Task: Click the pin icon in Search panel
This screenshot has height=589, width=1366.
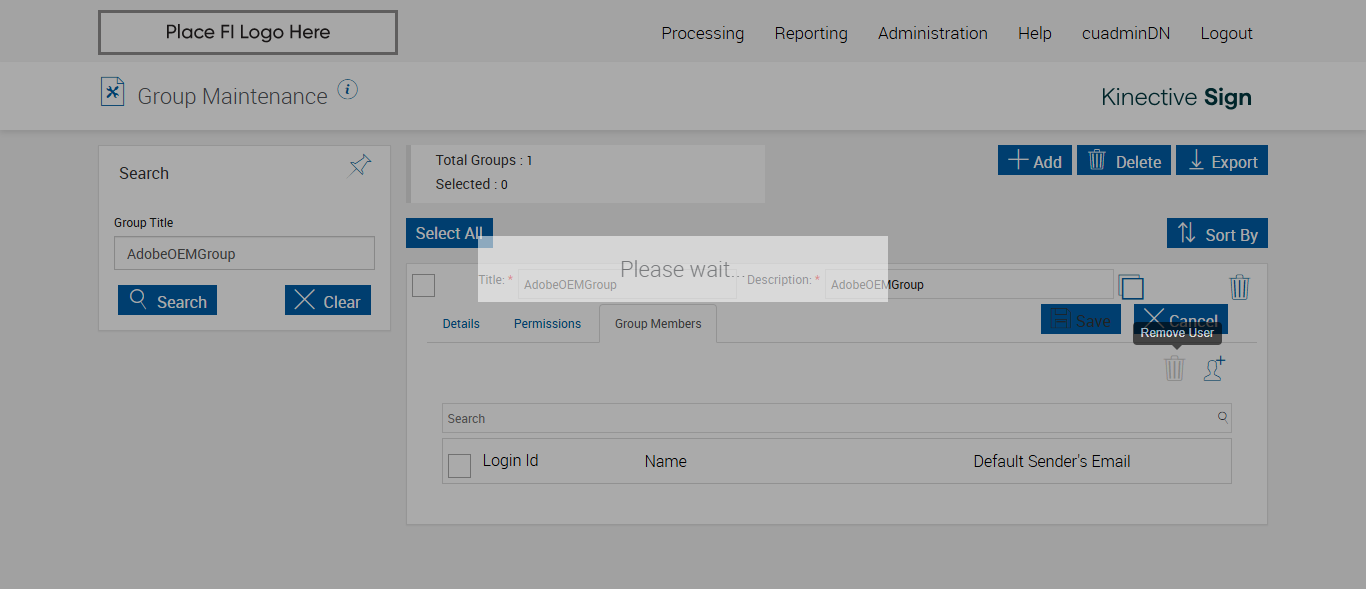Action: [x=360, y=166]
